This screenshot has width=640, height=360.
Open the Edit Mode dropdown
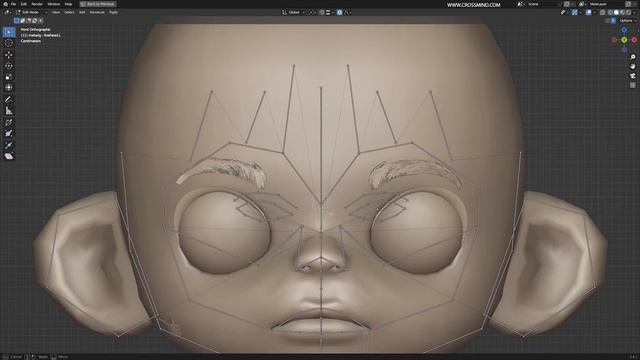click(x=31, y=13)
